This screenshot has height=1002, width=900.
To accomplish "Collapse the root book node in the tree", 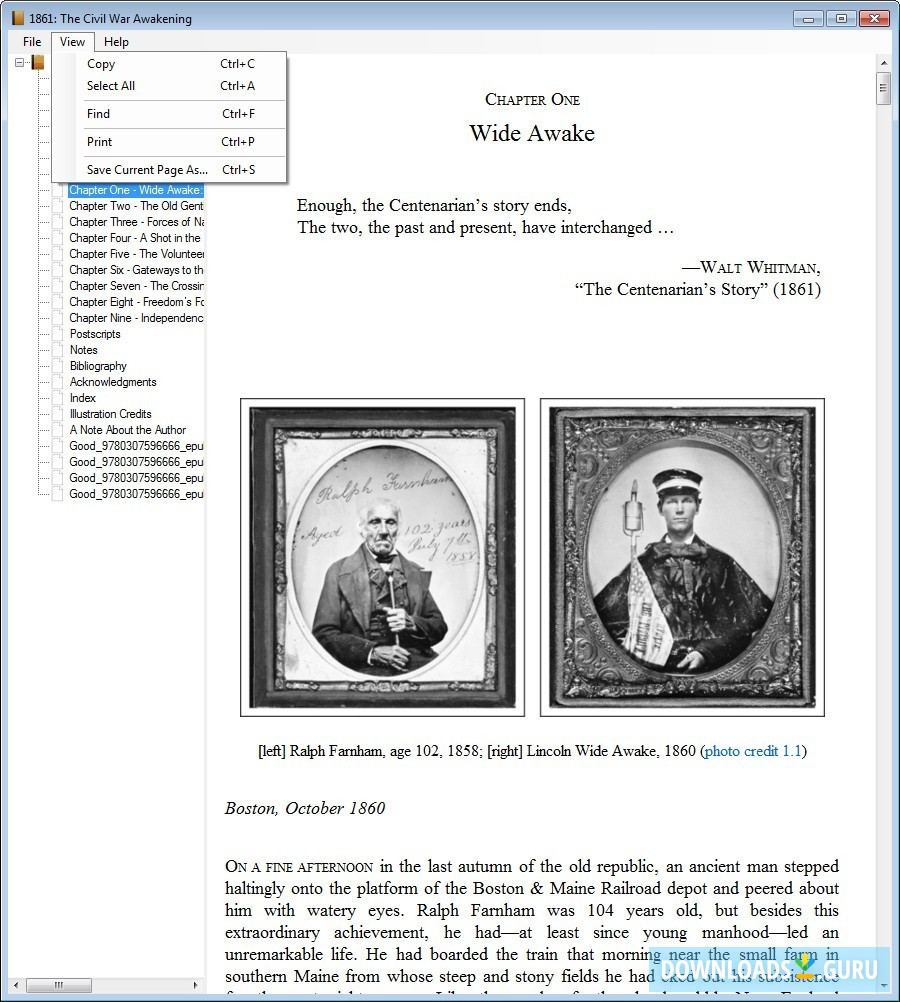I will pyautogui.click(x=19, y=61).
